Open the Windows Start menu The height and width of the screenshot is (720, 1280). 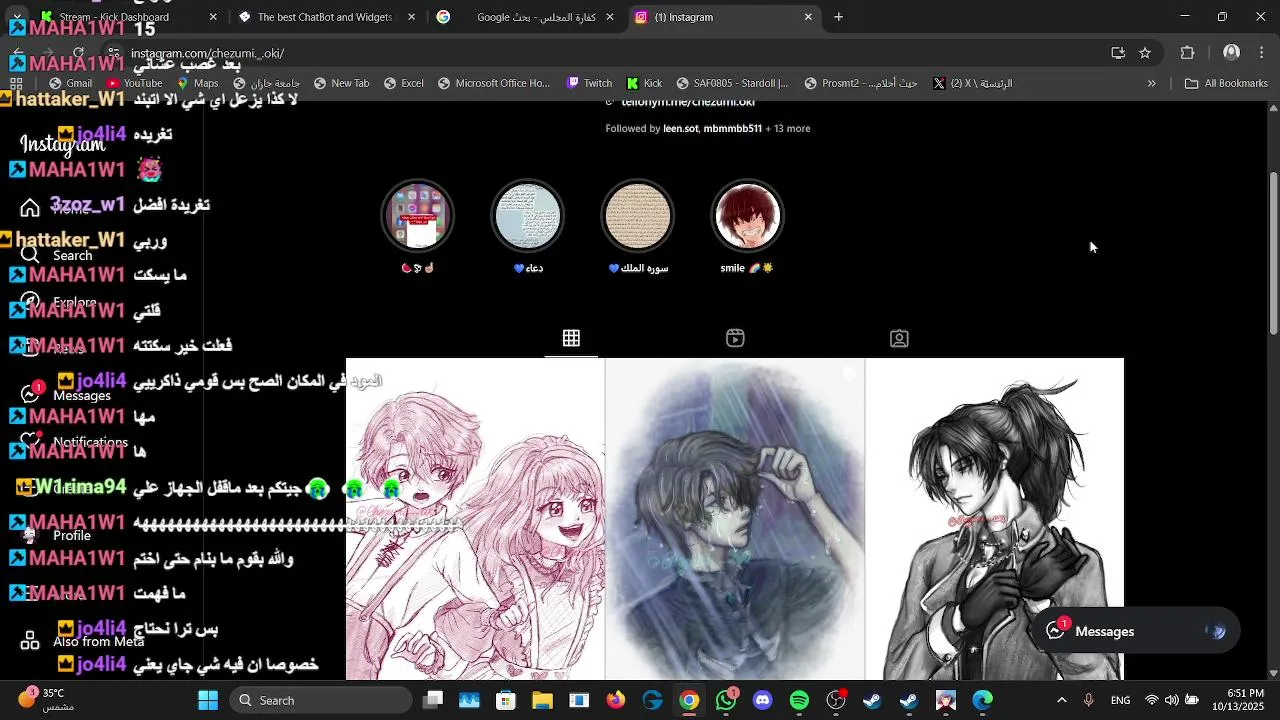(x=208, y=700)
